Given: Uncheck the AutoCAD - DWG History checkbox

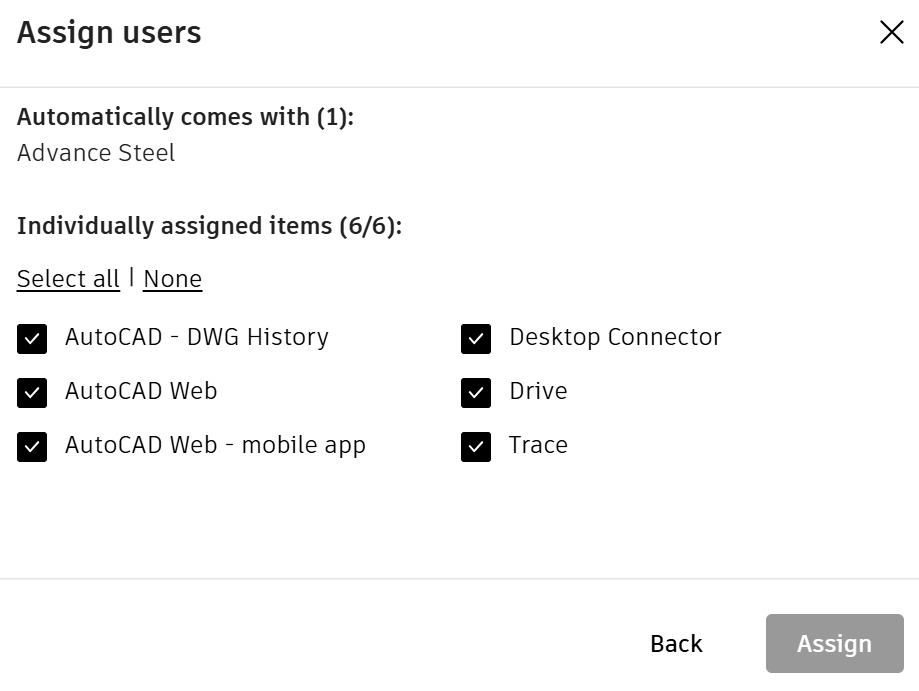Looking at the screenshot, I should coord(32,339).
